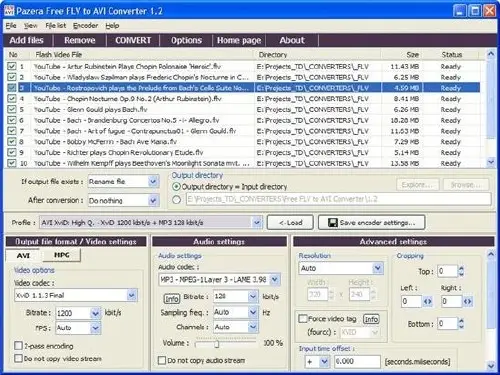Switch to the MPG format tab
This screenshot has width=500, height=375.
pos(62,255)
